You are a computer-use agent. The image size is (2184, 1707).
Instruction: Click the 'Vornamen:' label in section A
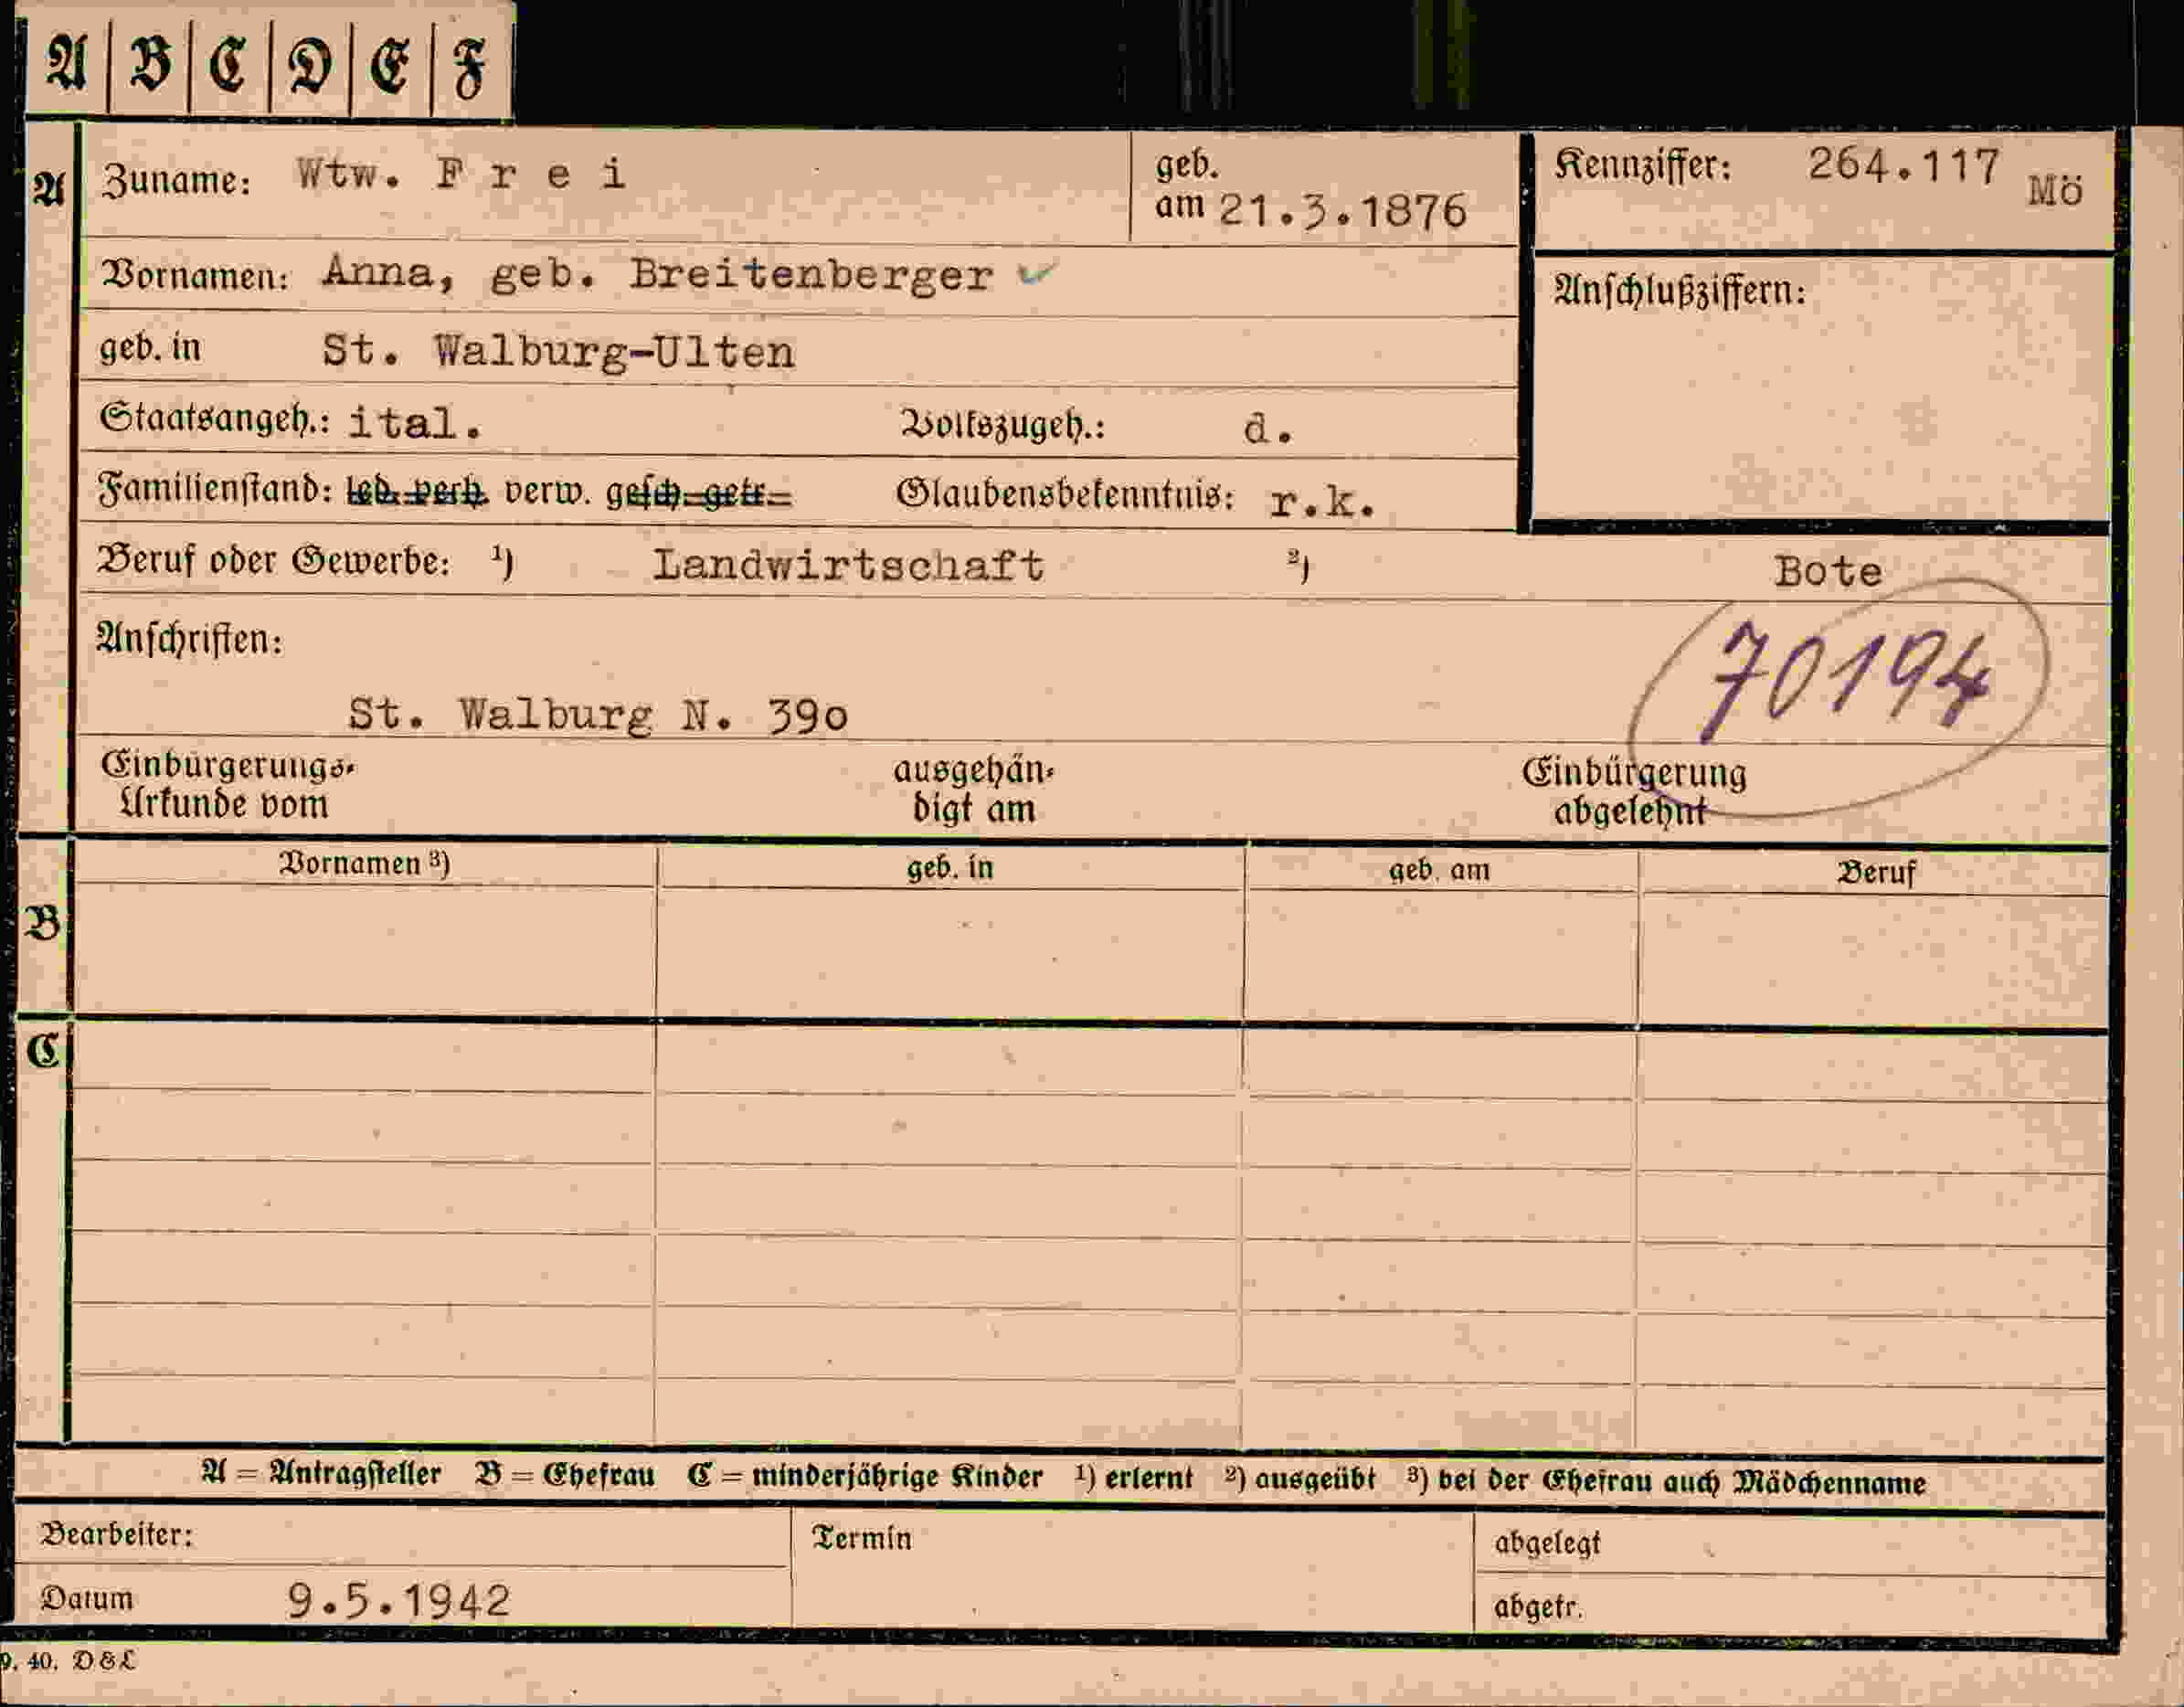tap(196, 275)
